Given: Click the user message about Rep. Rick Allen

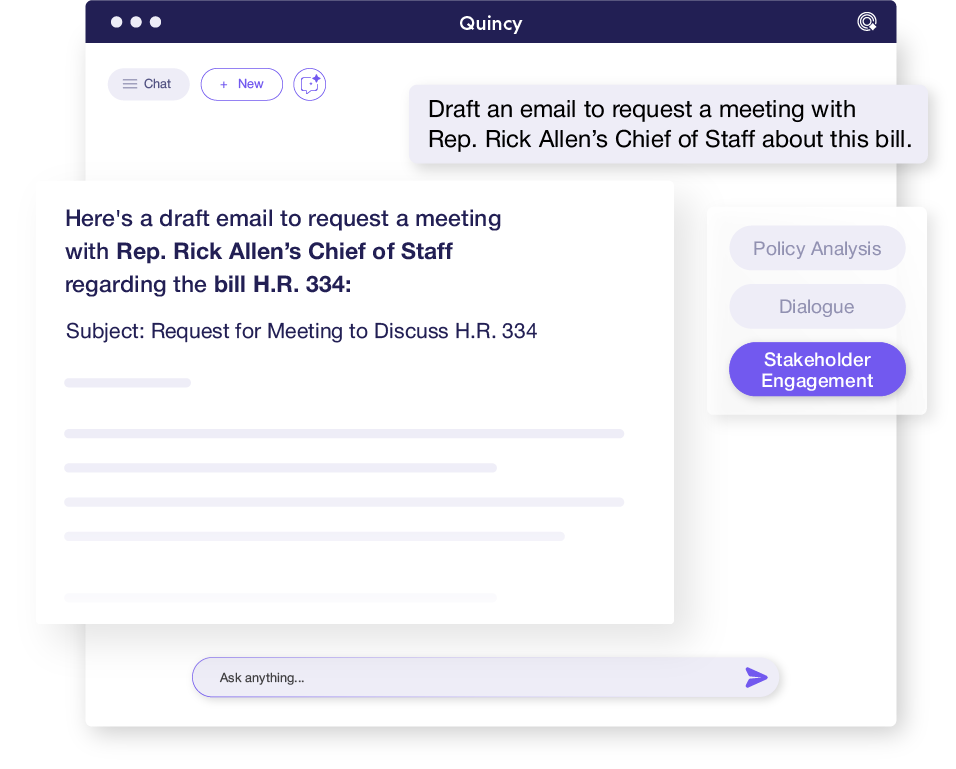Looking at the screenshot, I should pos(668,124).
